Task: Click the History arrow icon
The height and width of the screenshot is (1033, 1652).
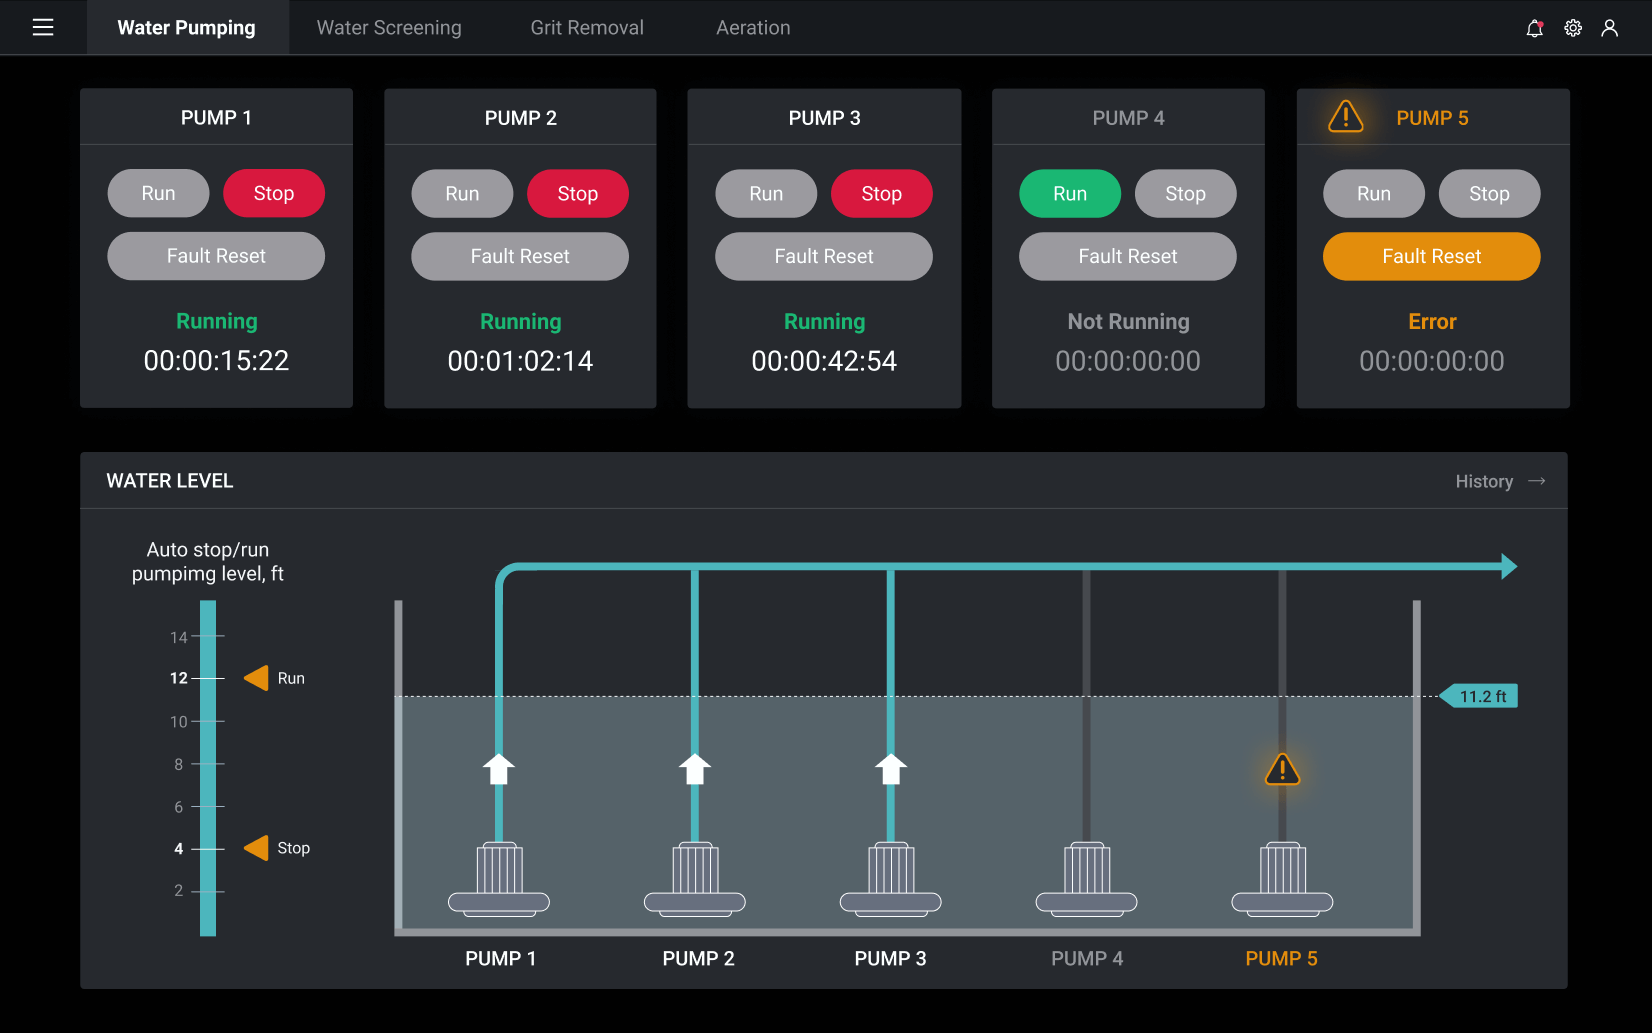Action: point(1537,481)
